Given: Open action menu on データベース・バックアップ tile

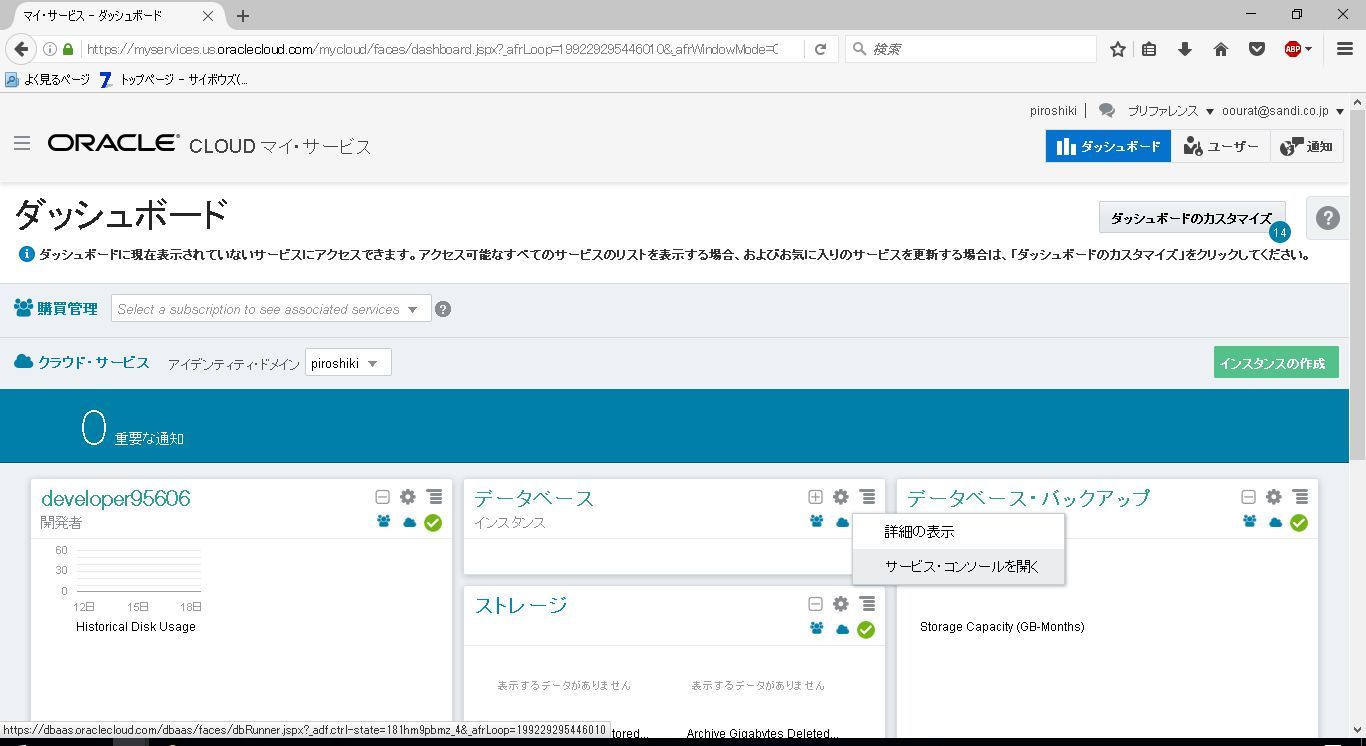Looking at the screenshot, I should point(1300,497).
